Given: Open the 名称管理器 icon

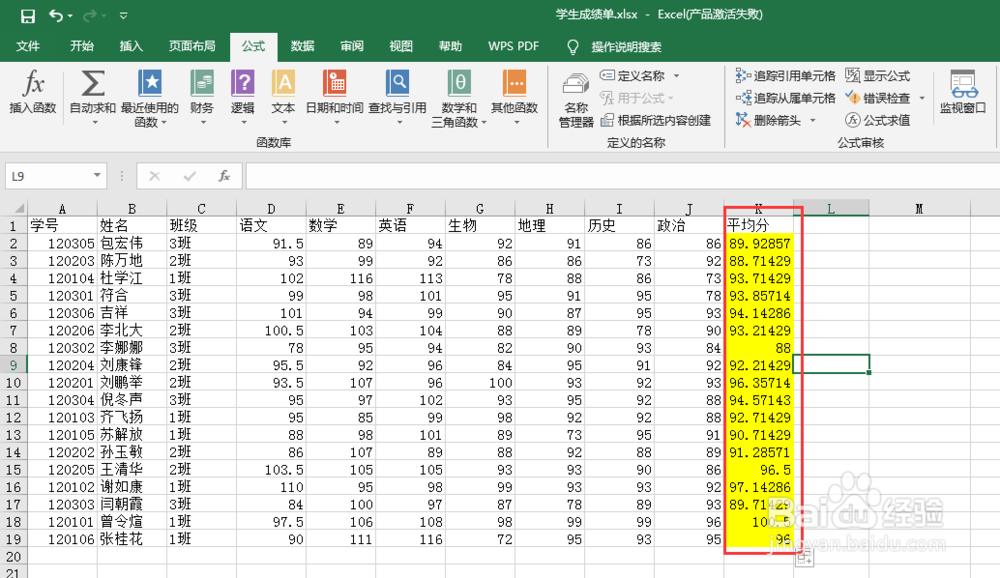Looking at the screenshot, I should click(576, 86).
